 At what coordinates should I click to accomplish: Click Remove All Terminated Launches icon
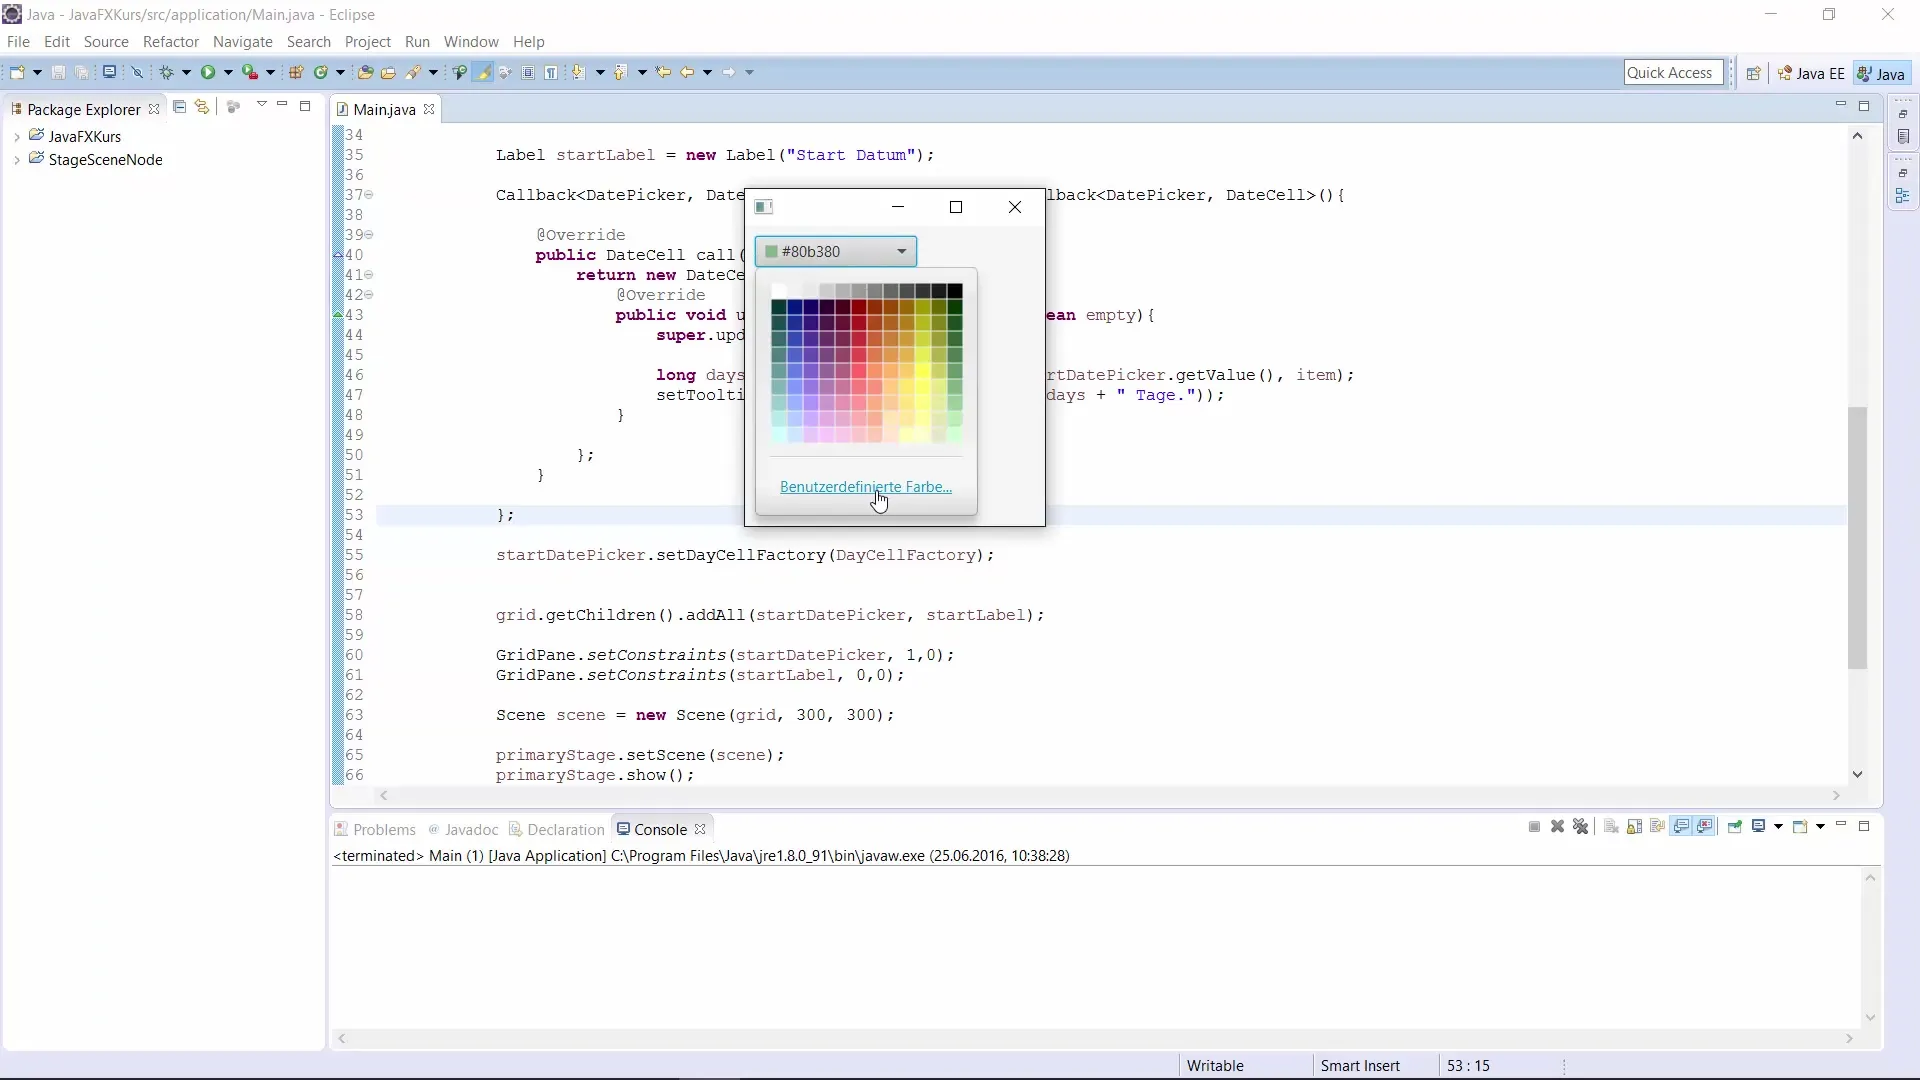click(1580, 826)
